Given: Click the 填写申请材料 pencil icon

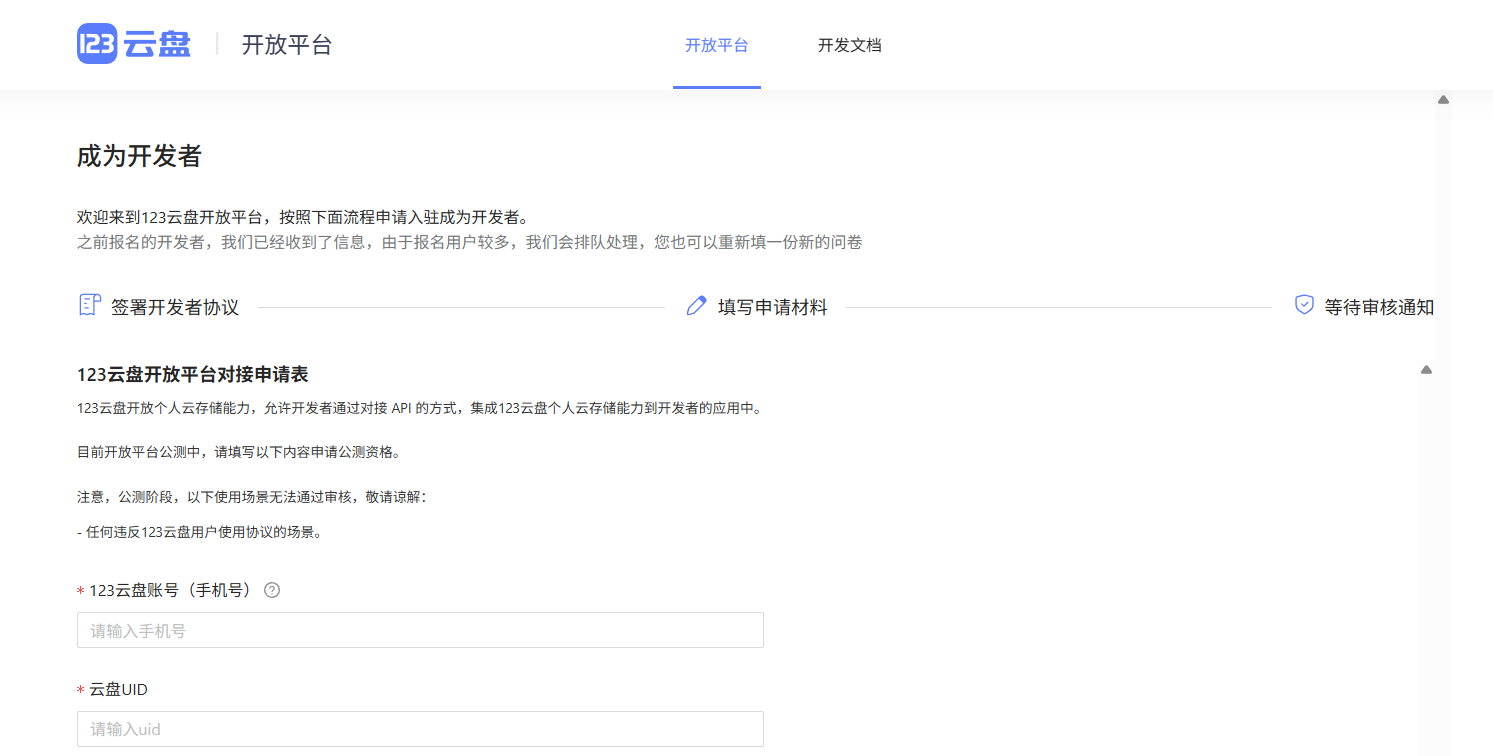Looking at the screenshot, I should [697, 306].
